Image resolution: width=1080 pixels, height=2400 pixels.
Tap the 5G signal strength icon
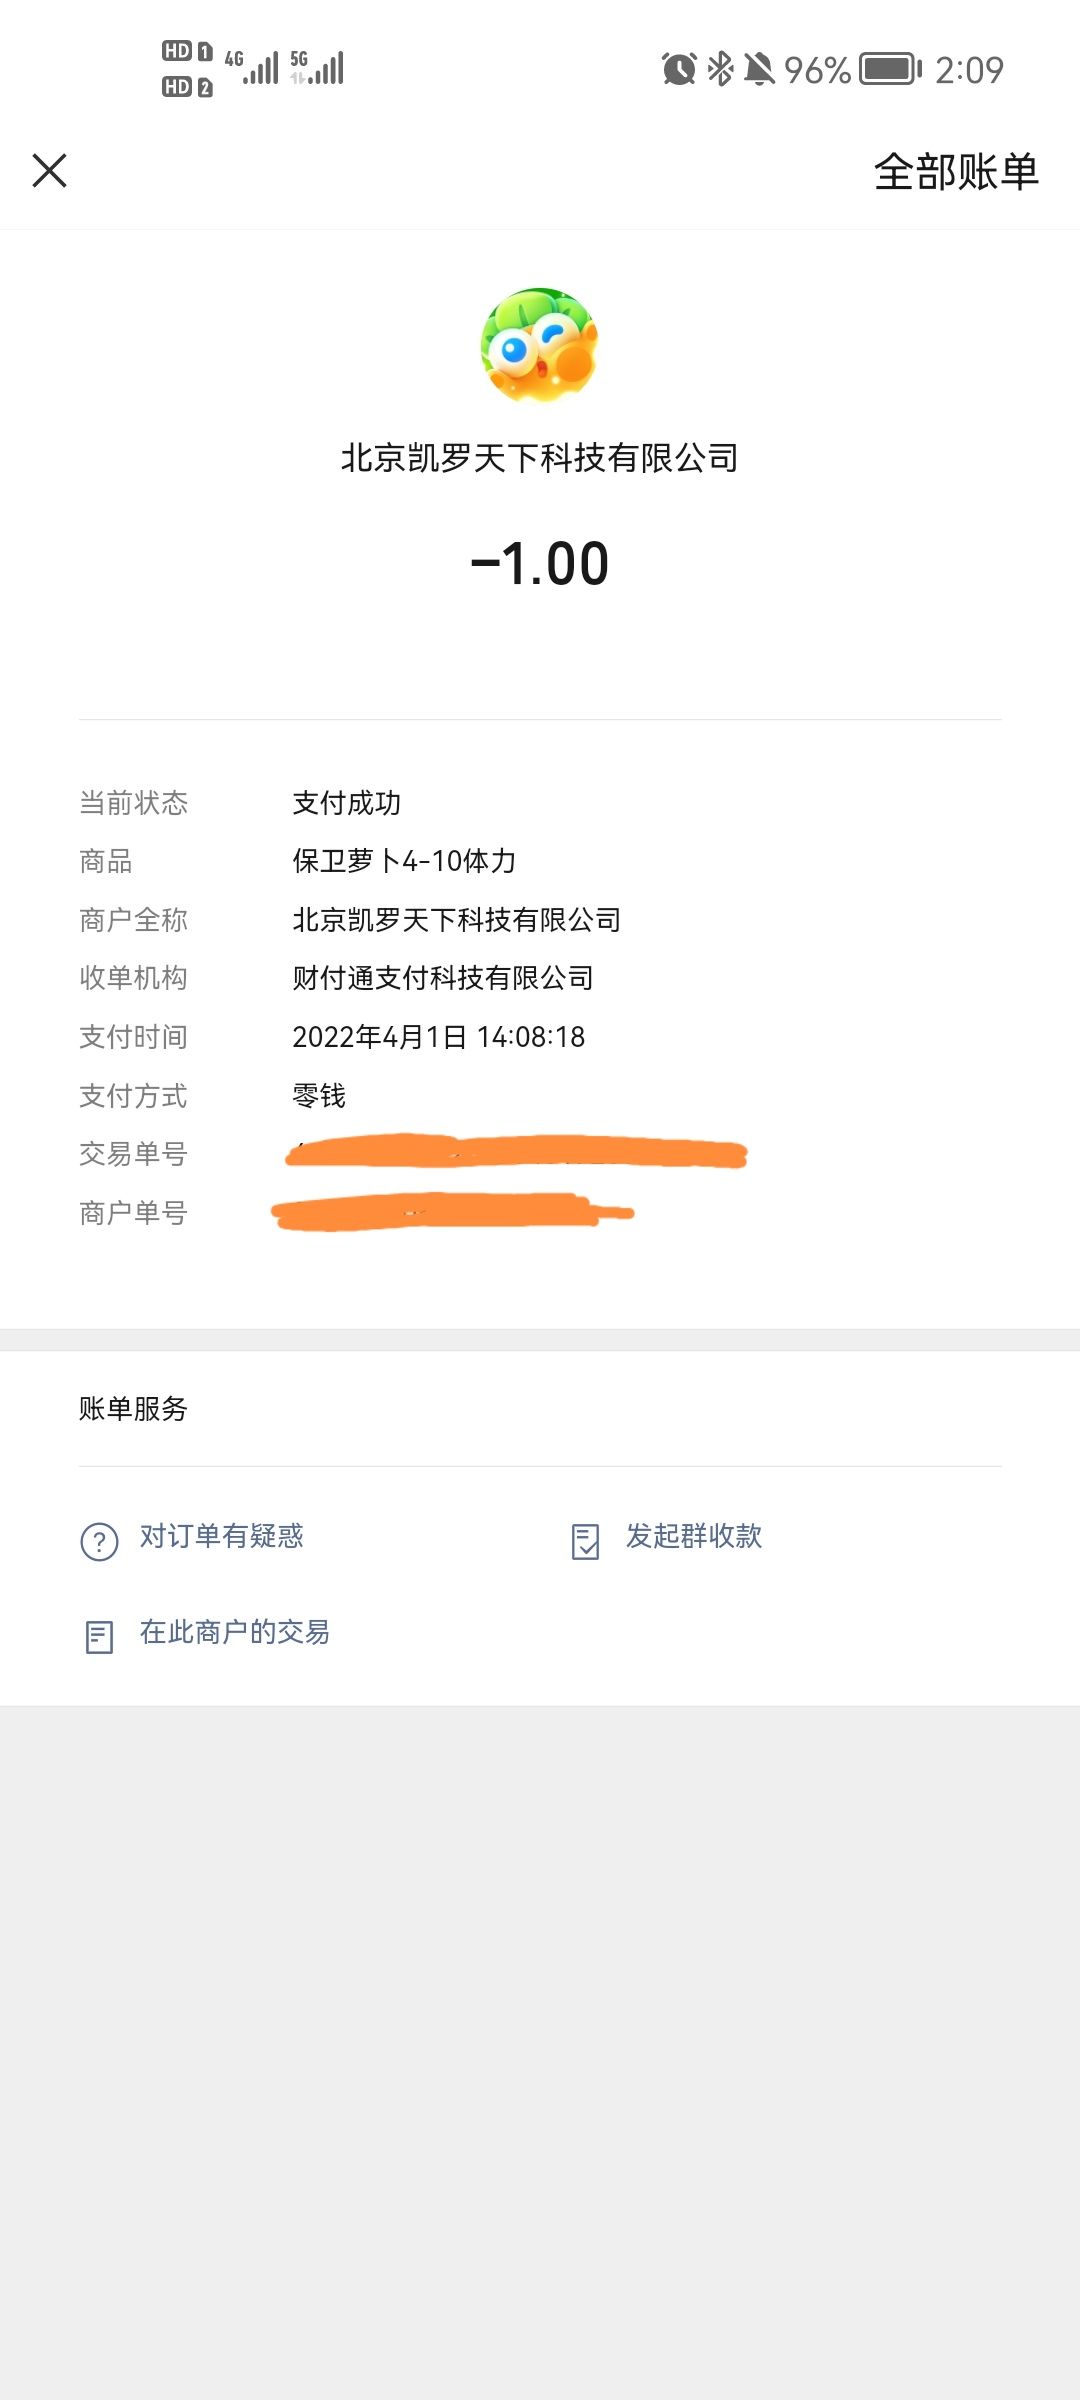pyautogui.click(x=317, y=67)
